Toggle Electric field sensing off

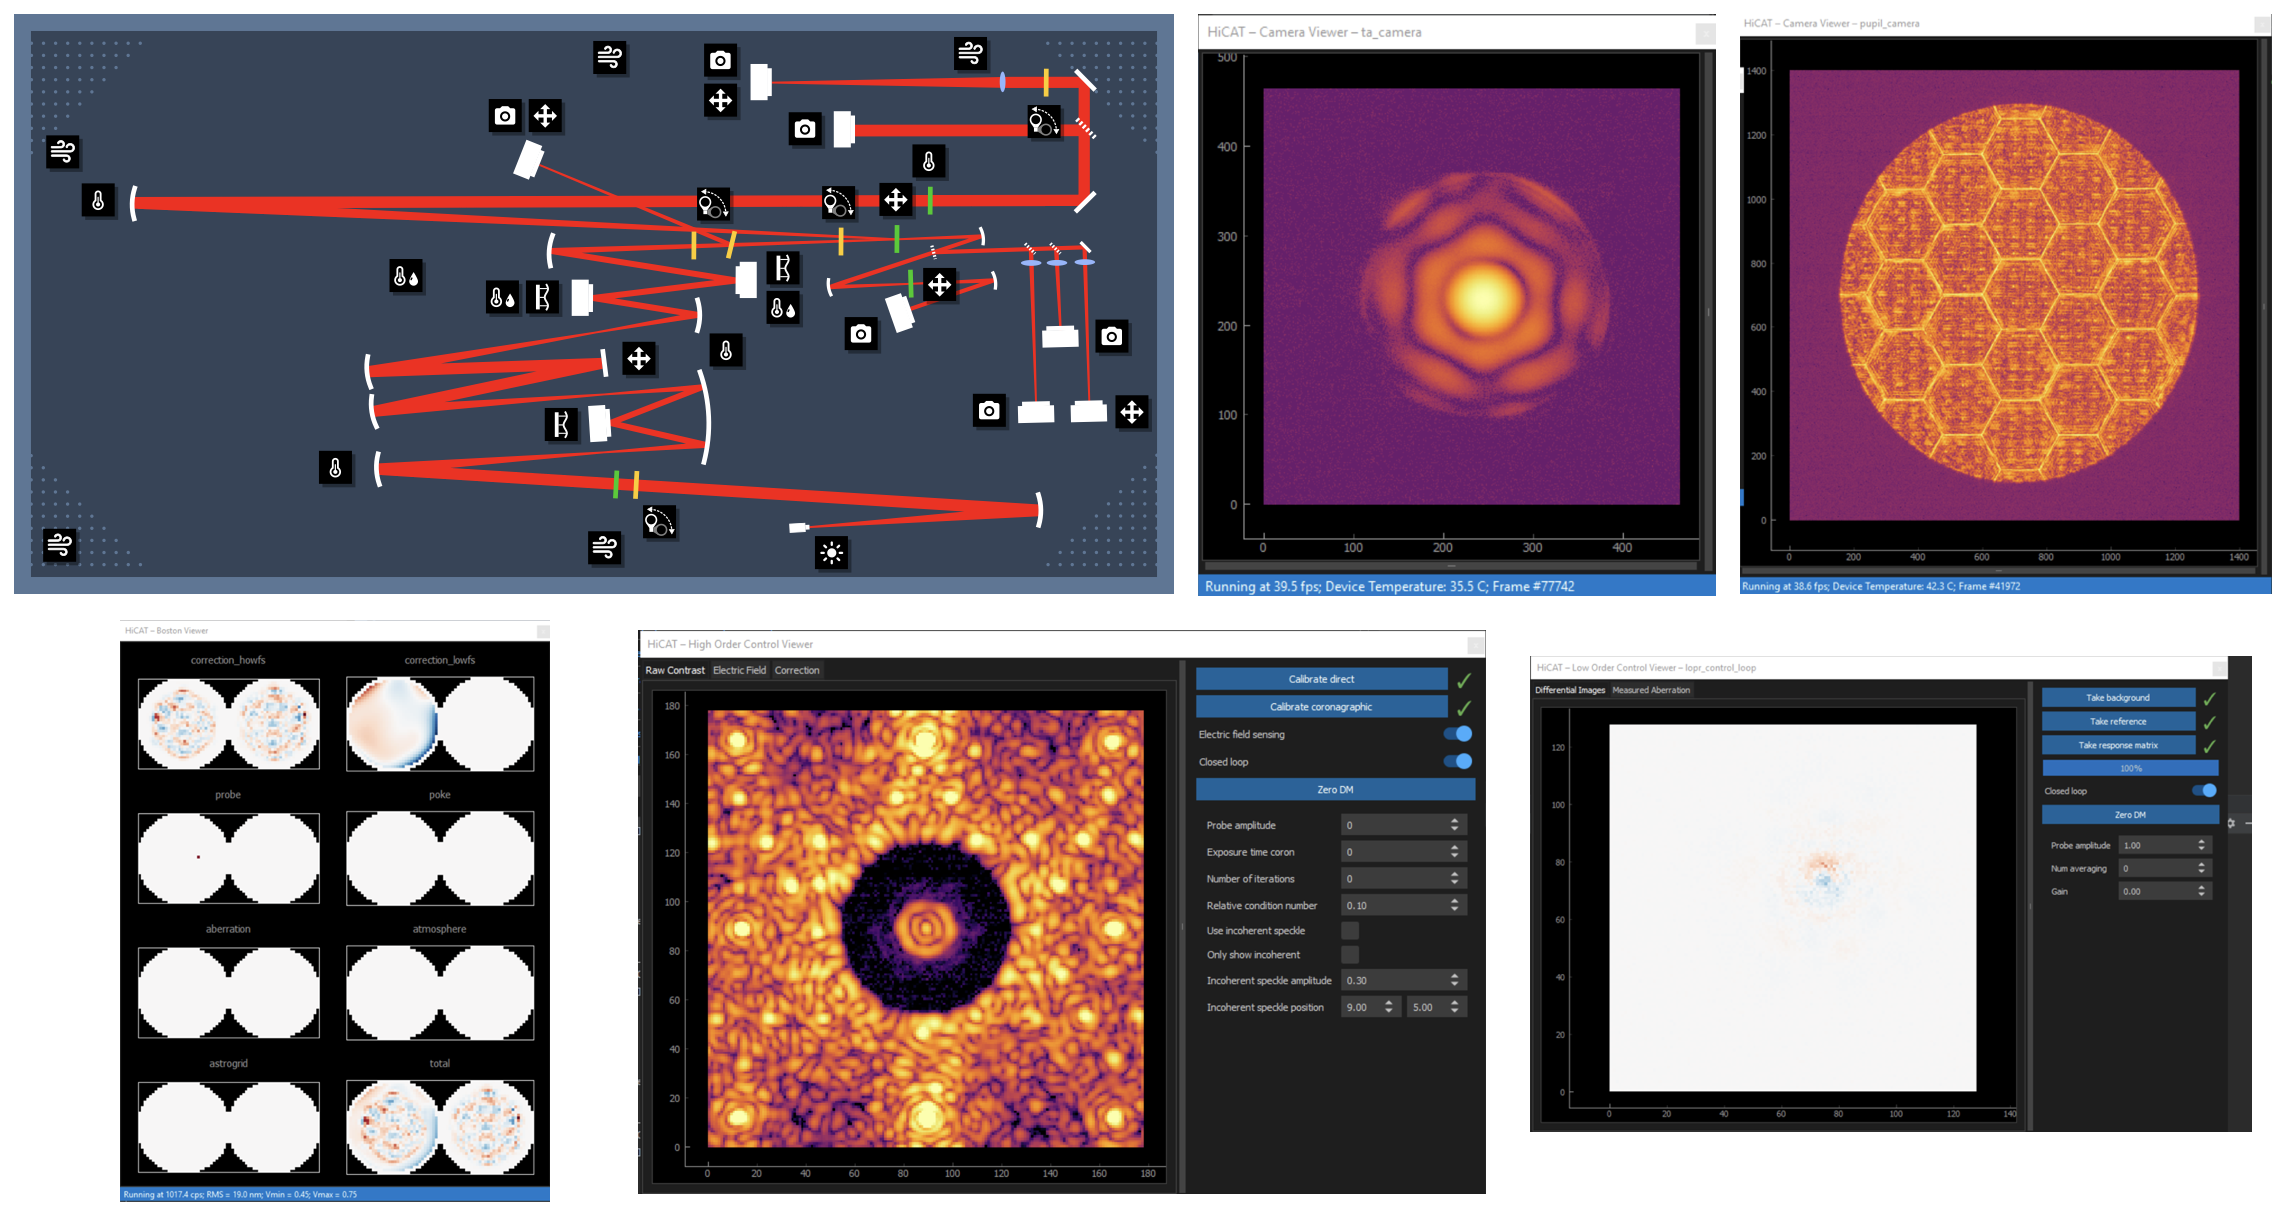coord(1457,734)
